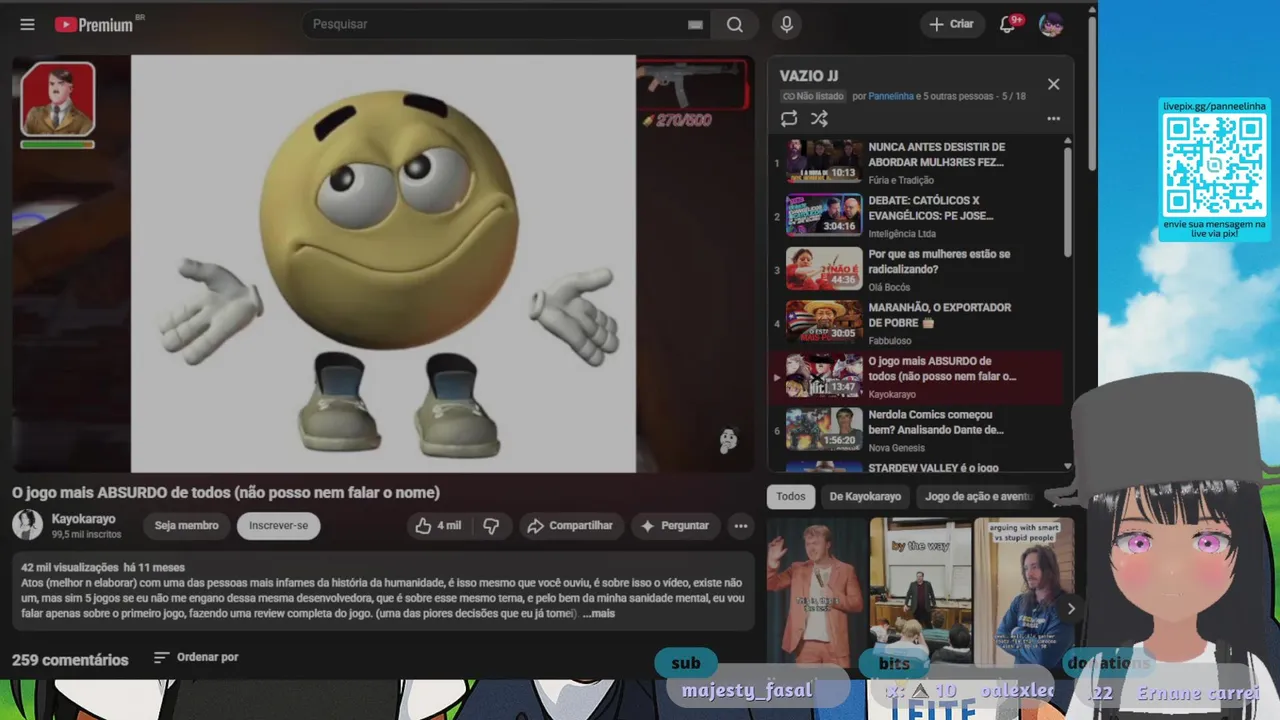Click majesty_fasal subscriber name
1280x720 pixels.
pyautogui.click(x=747, y=691)
